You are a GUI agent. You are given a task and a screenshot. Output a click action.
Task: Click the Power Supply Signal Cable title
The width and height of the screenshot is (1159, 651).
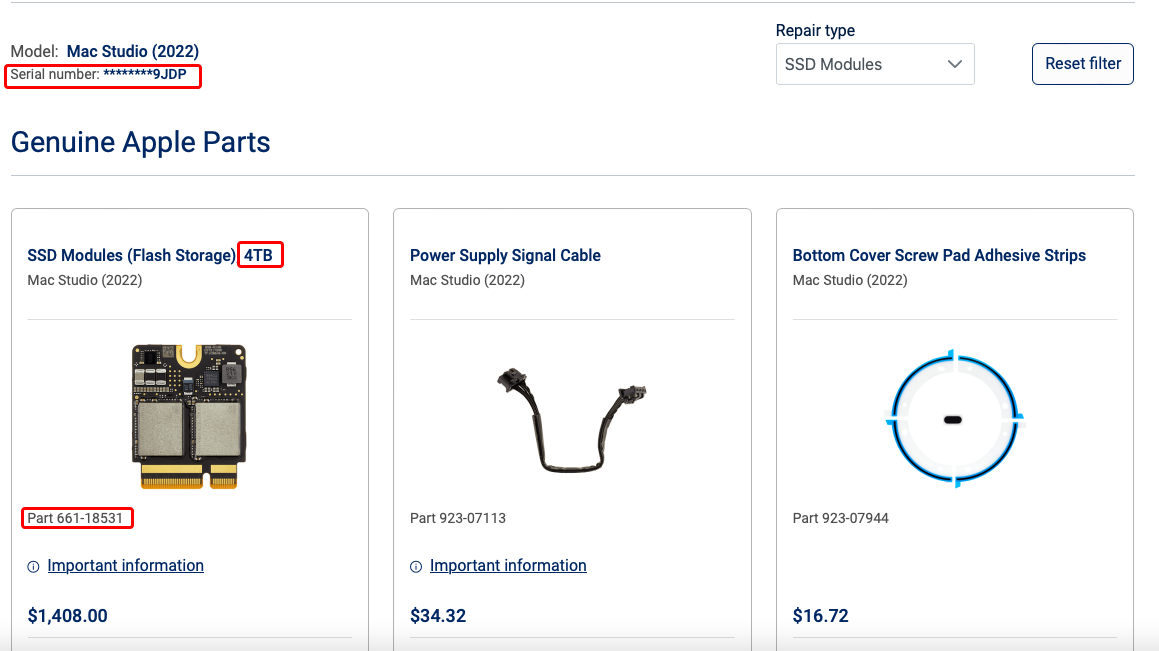tap(505, 255)
